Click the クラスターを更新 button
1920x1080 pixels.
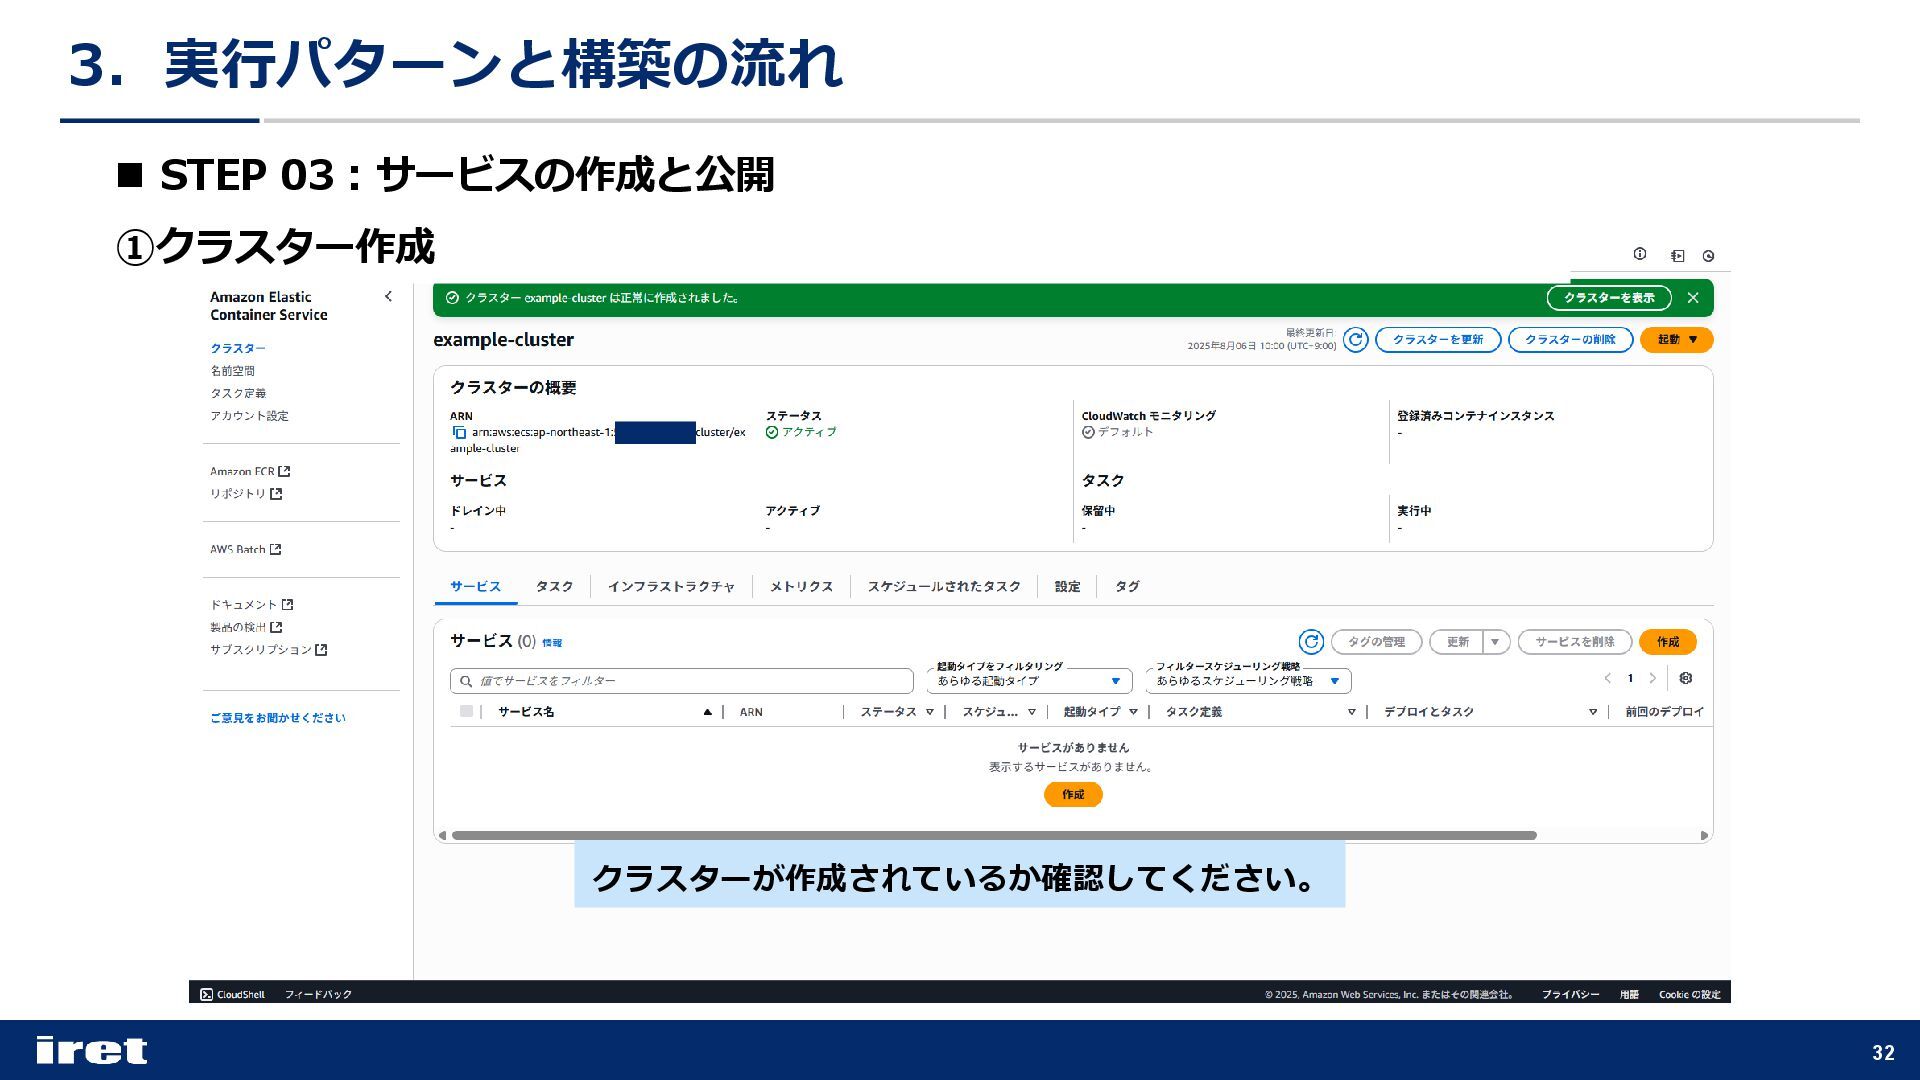click(1438, 340)
